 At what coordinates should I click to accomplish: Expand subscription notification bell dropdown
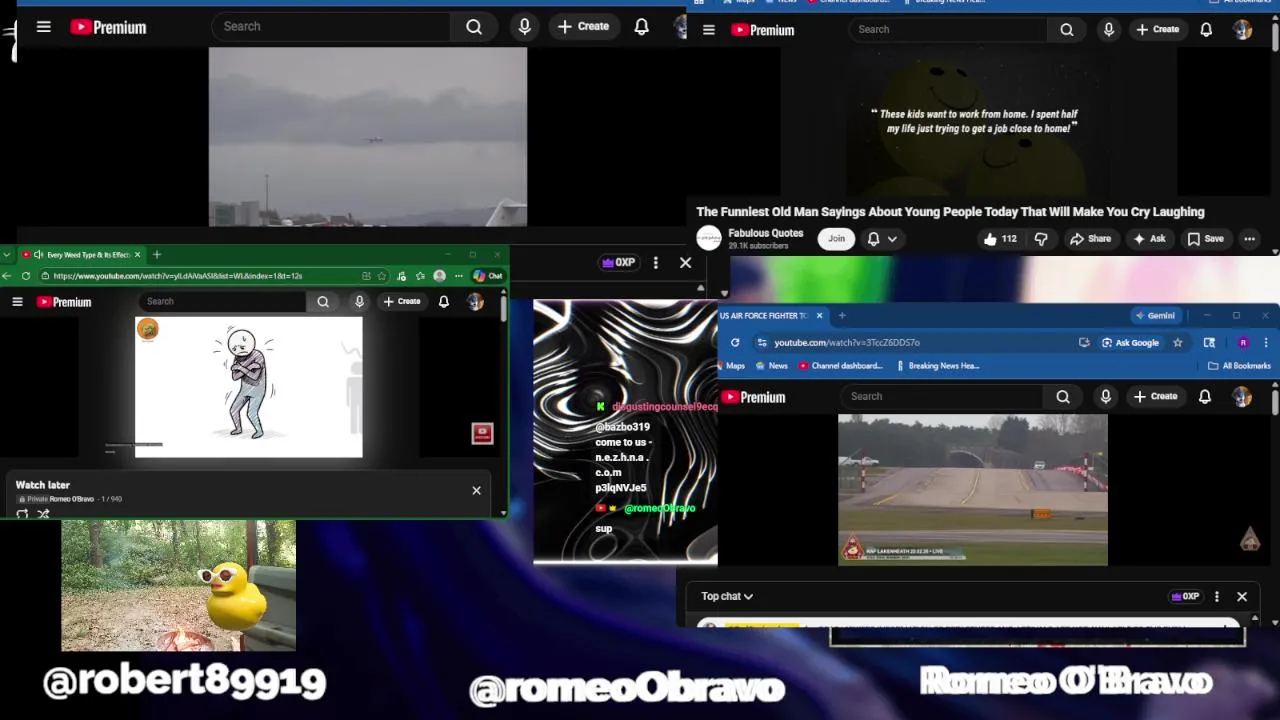(x=882, y=238)
